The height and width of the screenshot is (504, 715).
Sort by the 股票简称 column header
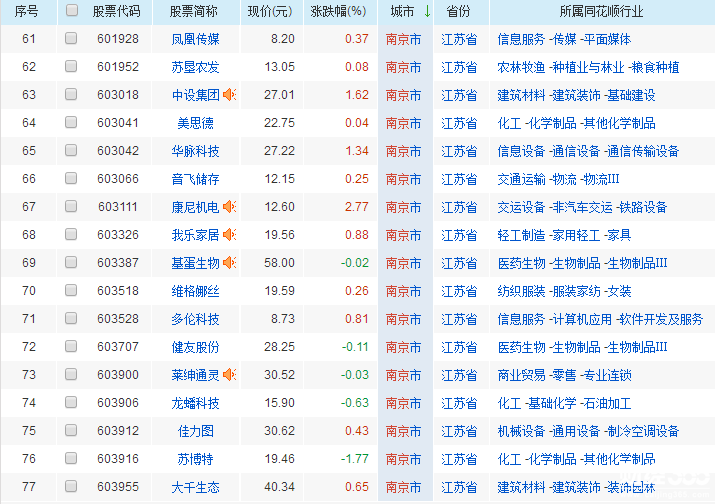pos(194,11)
